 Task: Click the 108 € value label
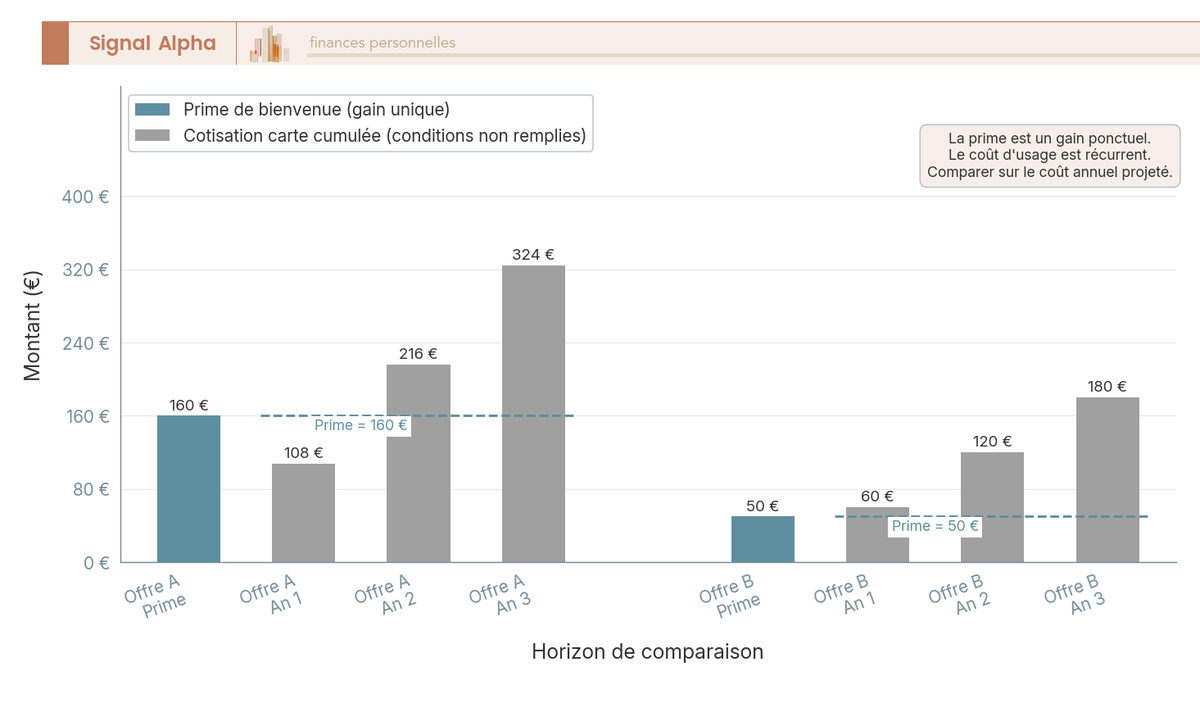pos(304,453)
